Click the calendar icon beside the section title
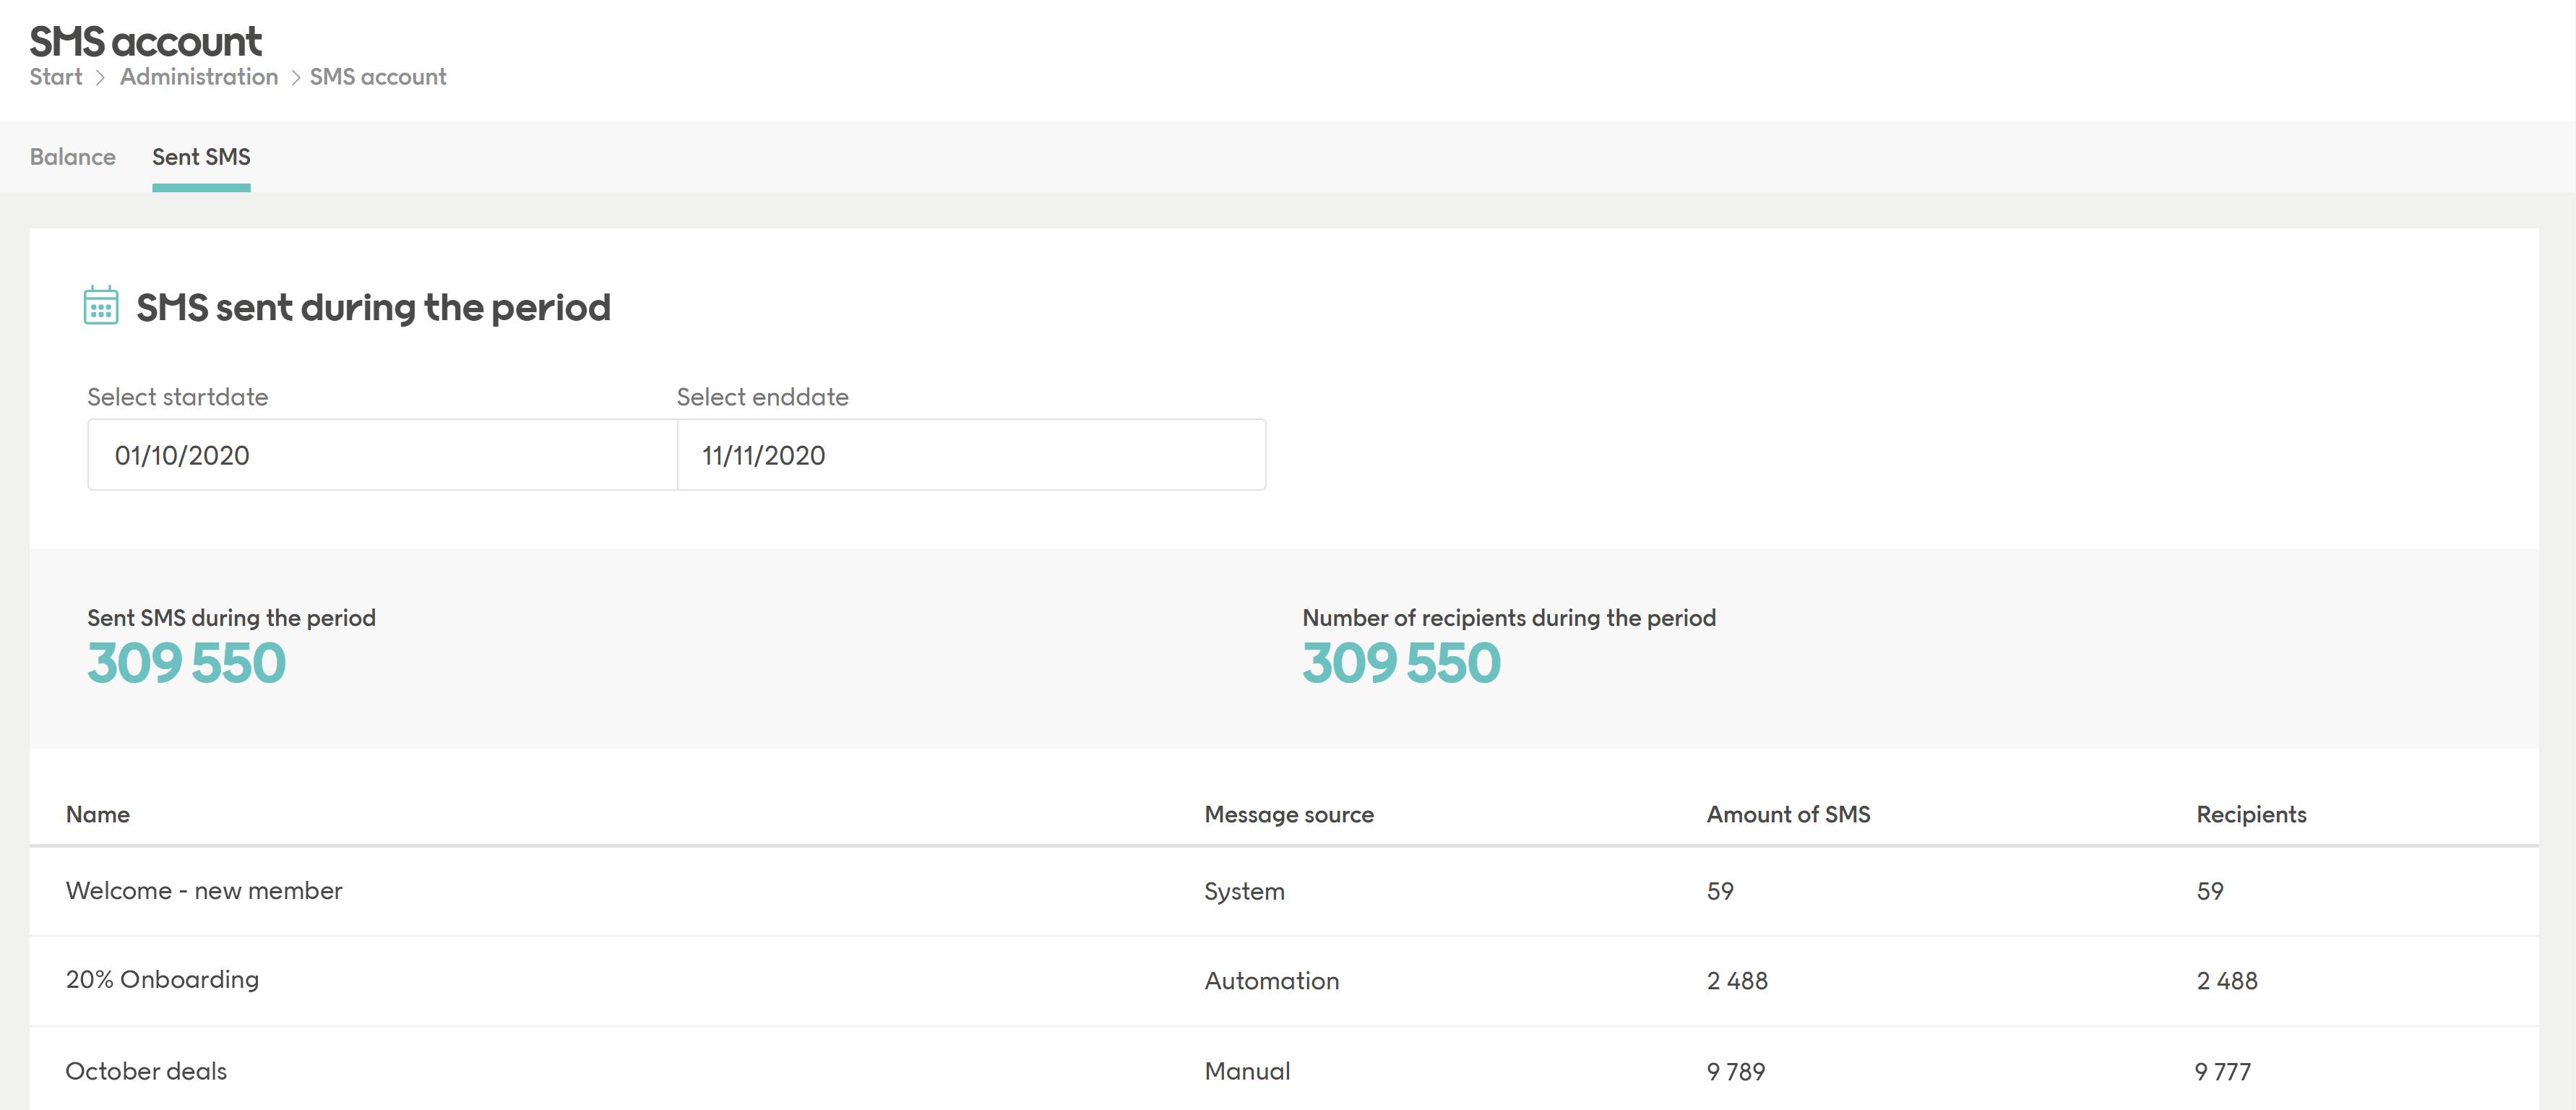This screenshot has height=1110, width=2576. coord(101,305)
